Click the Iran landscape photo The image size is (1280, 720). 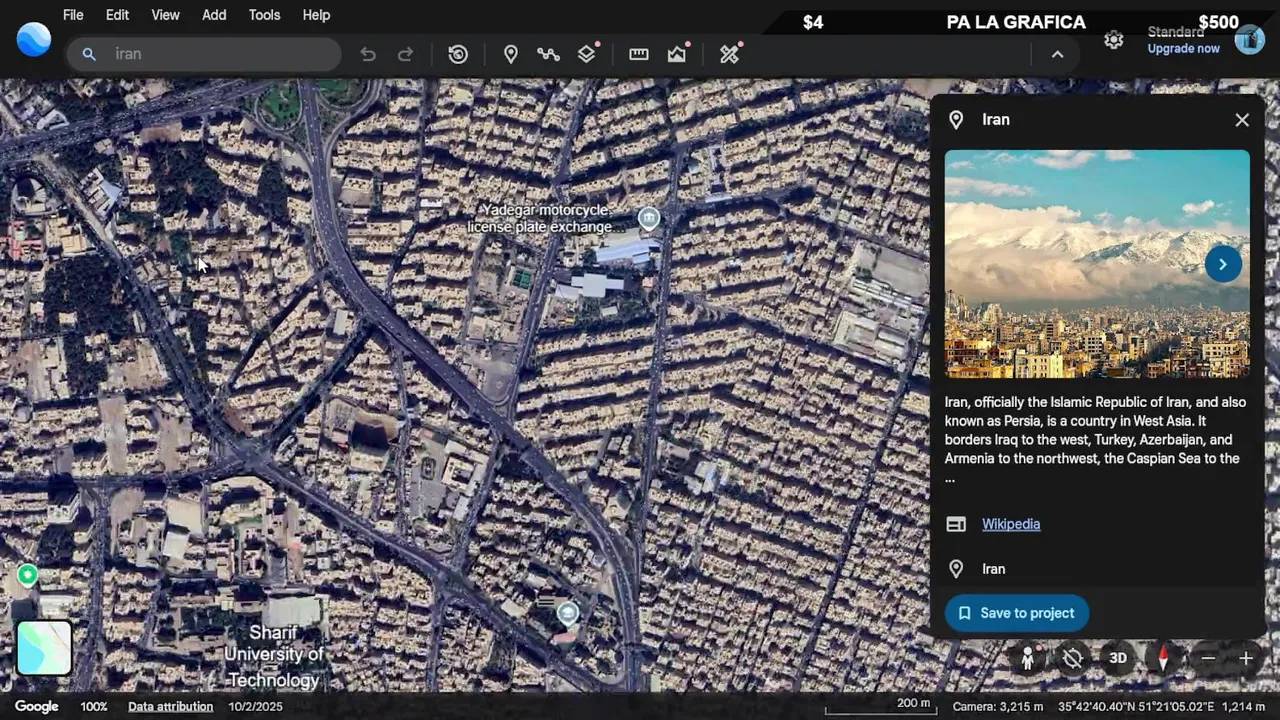pyautogui.click(x=1097, y=264)
